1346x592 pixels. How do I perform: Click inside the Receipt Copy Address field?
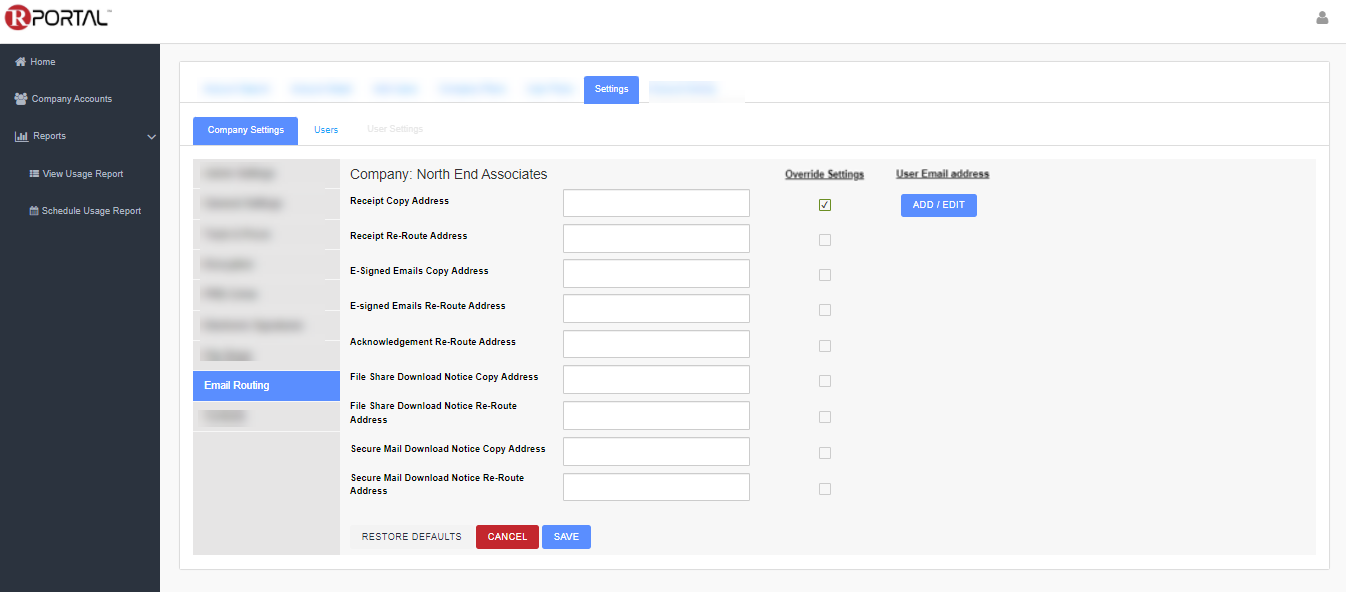click(x=655, y=202)
